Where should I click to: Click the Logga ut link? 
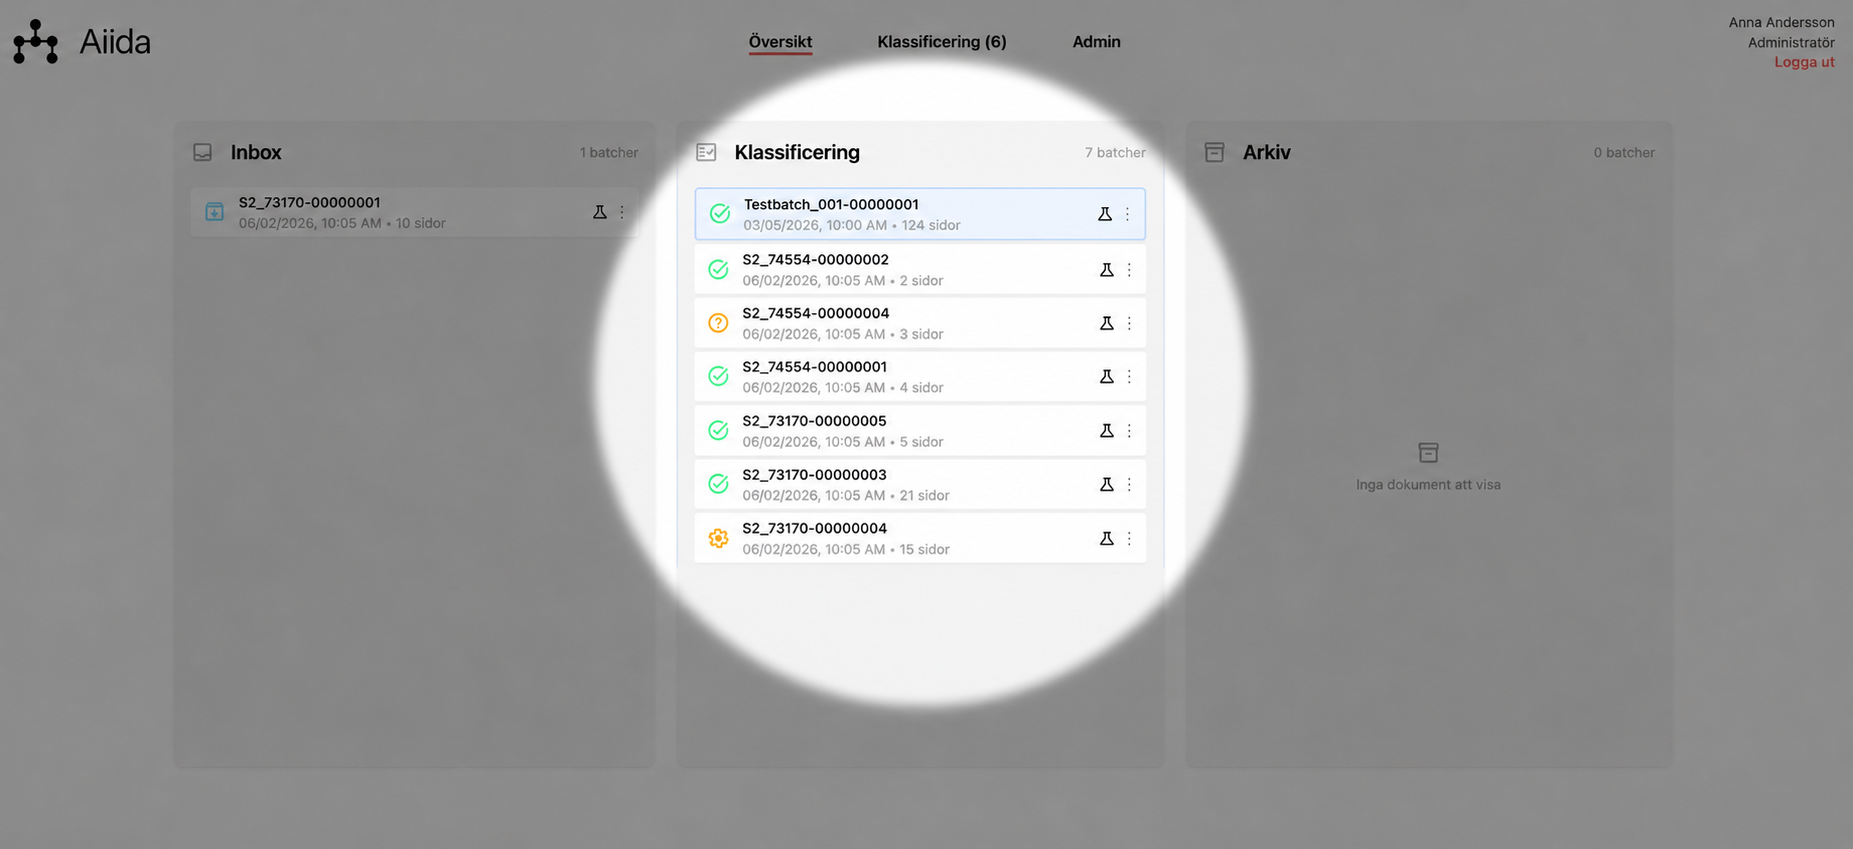click(1804, 62)
